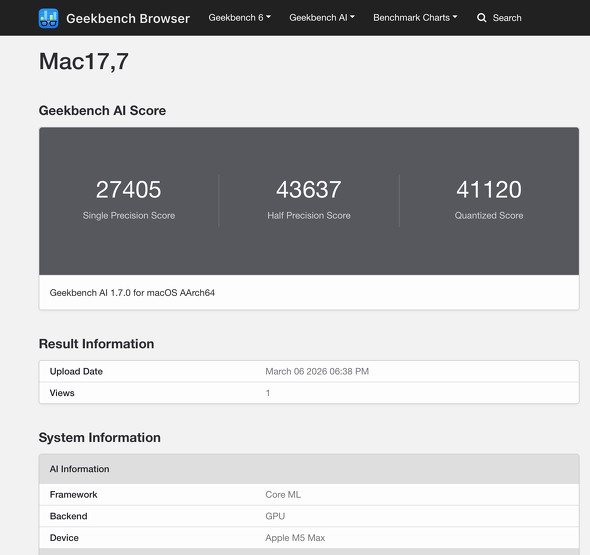The height and width of the screenshot is (555, 590).
Task: Select the Geekbench AI 1.7.0 version text
Action: (132, 293)
